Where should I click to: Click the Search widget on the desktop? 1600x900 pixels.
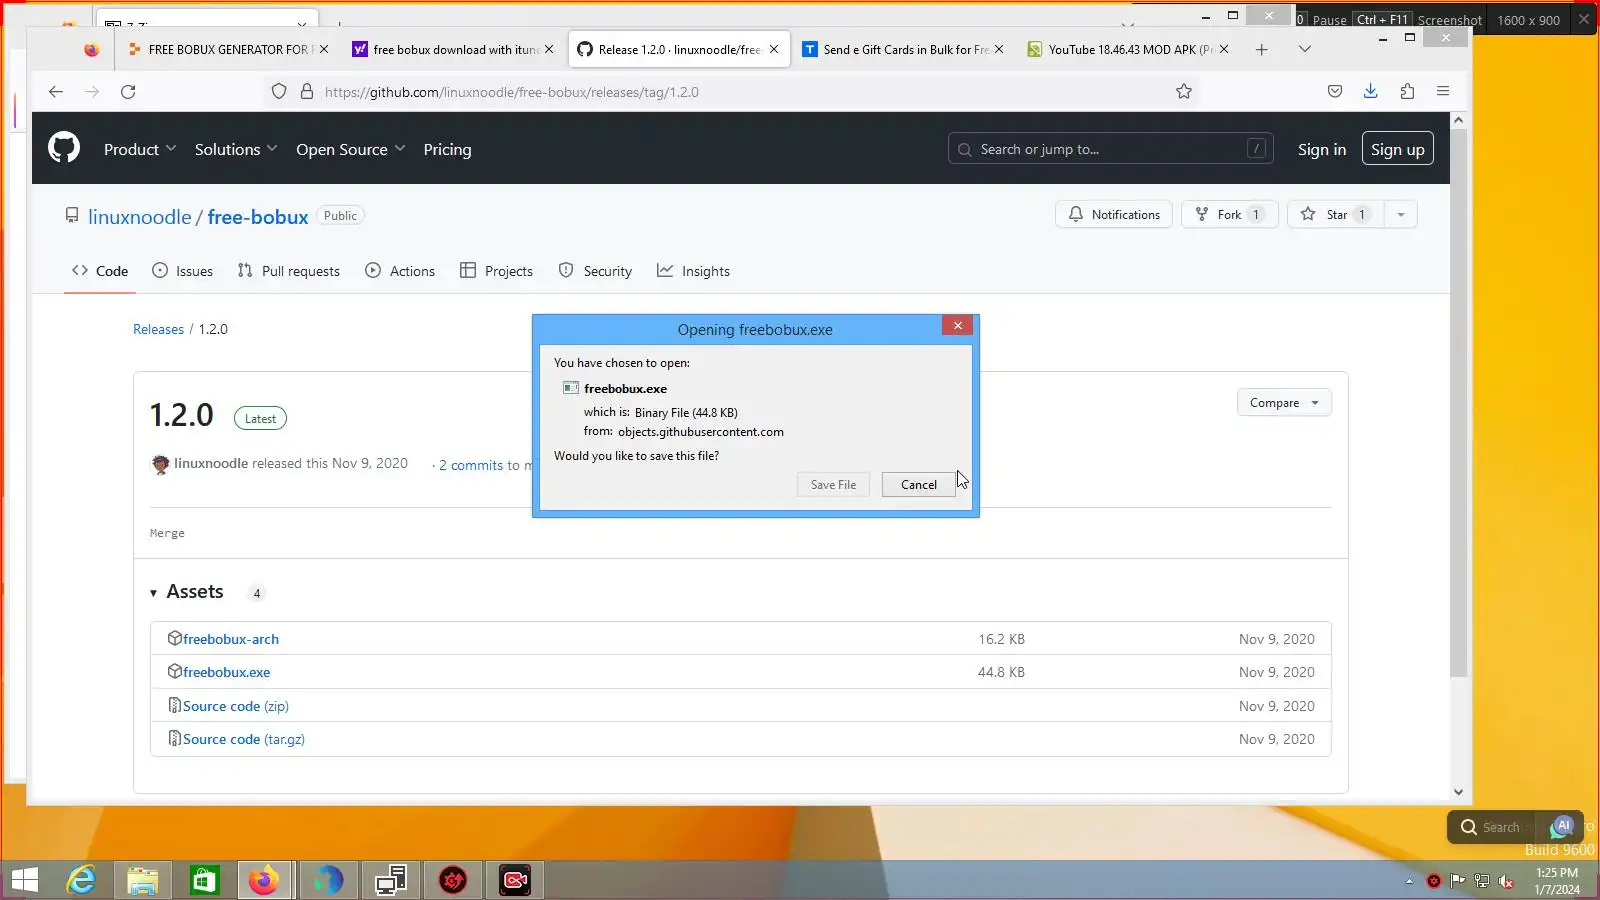coord(1490,827)
